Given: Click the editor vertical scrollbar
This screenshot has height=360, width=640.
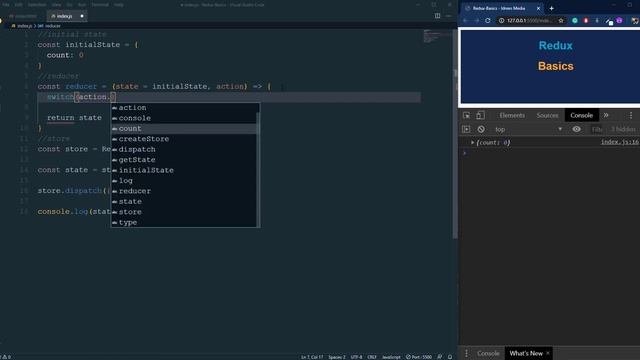Looking at the screenshot, I should [x=455, y=135].
